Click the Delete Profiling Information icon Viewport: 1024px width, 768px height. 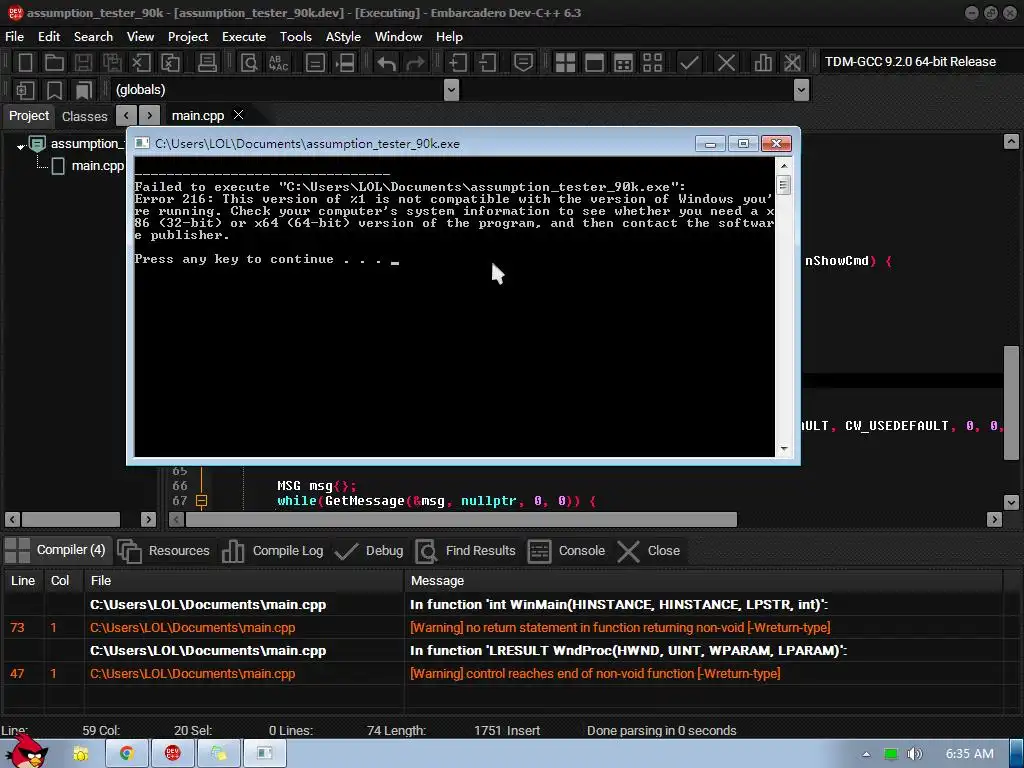pyautogui.click(x=792, y=63)
